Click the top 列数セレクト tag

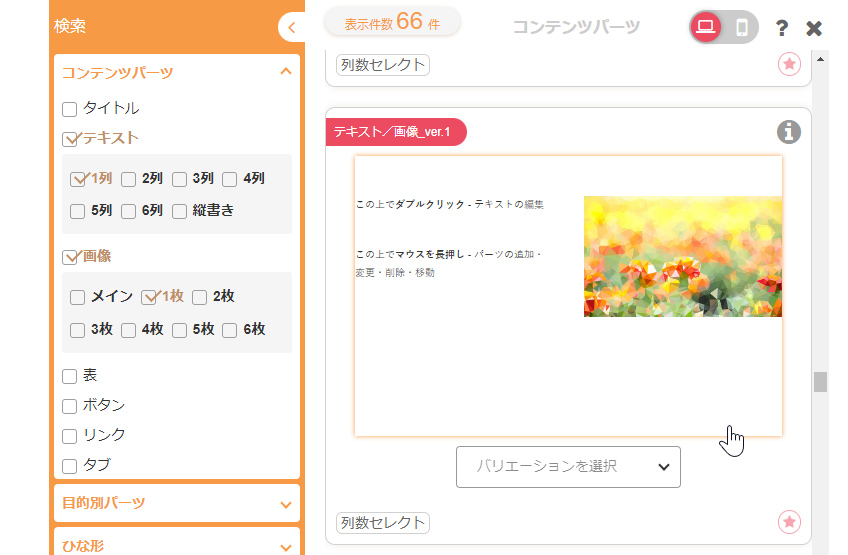click(x=382, y=66)
